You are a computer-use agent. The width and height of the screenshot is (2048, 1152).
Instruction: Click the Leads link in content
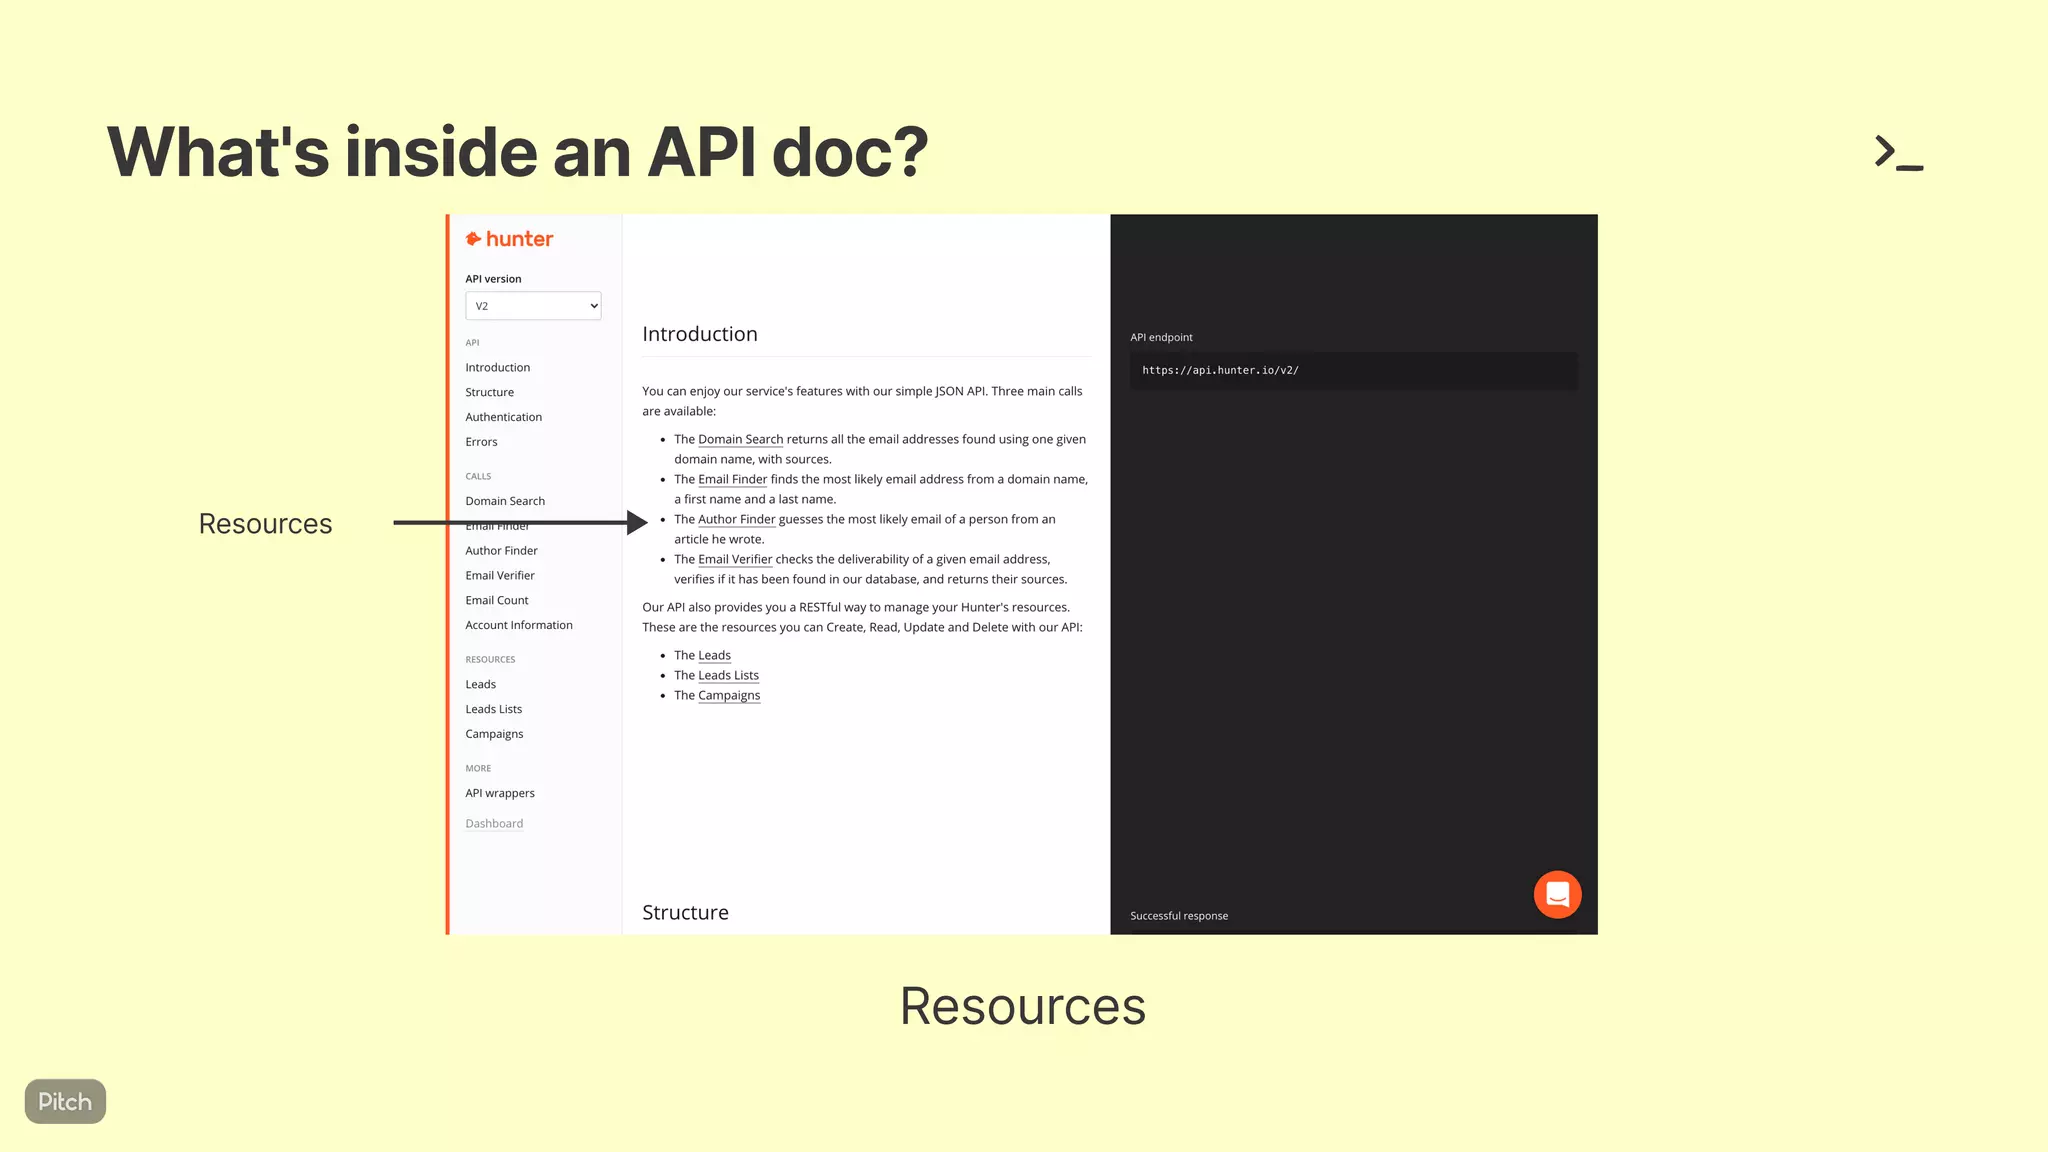[x=714, y=655]
